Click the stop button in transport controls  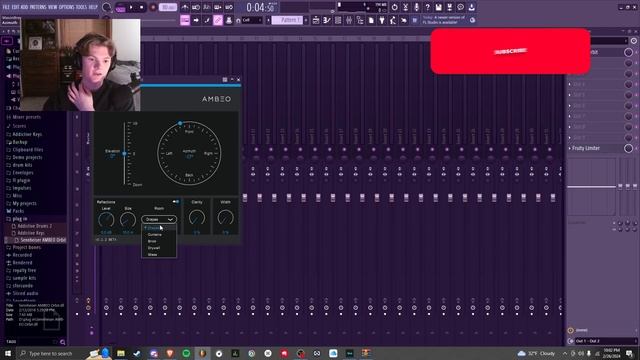coord(142,7)
